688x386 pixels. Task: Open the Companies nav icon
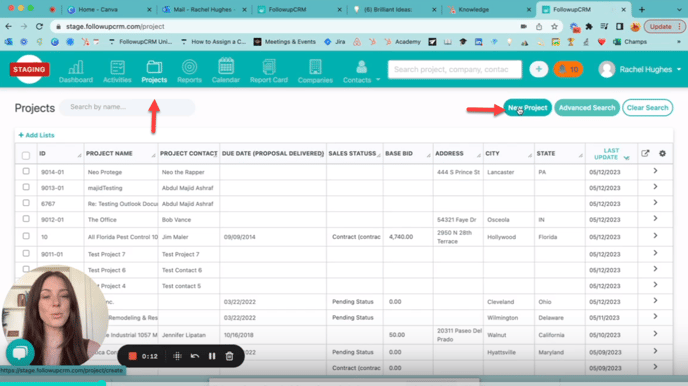point(315,71)
